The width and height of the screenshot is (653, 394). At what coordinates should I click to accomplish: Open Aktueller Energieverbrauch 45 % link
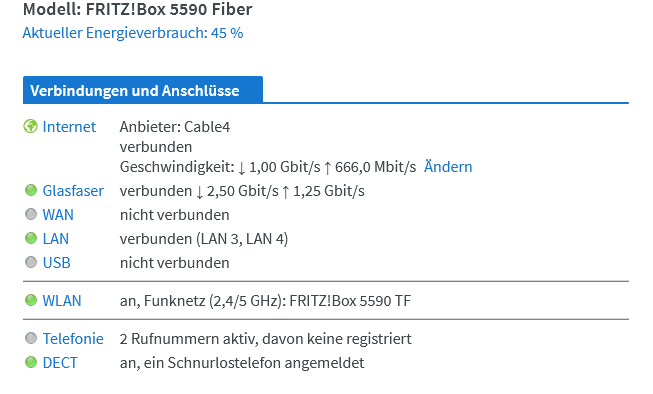(x=133, y=33)
